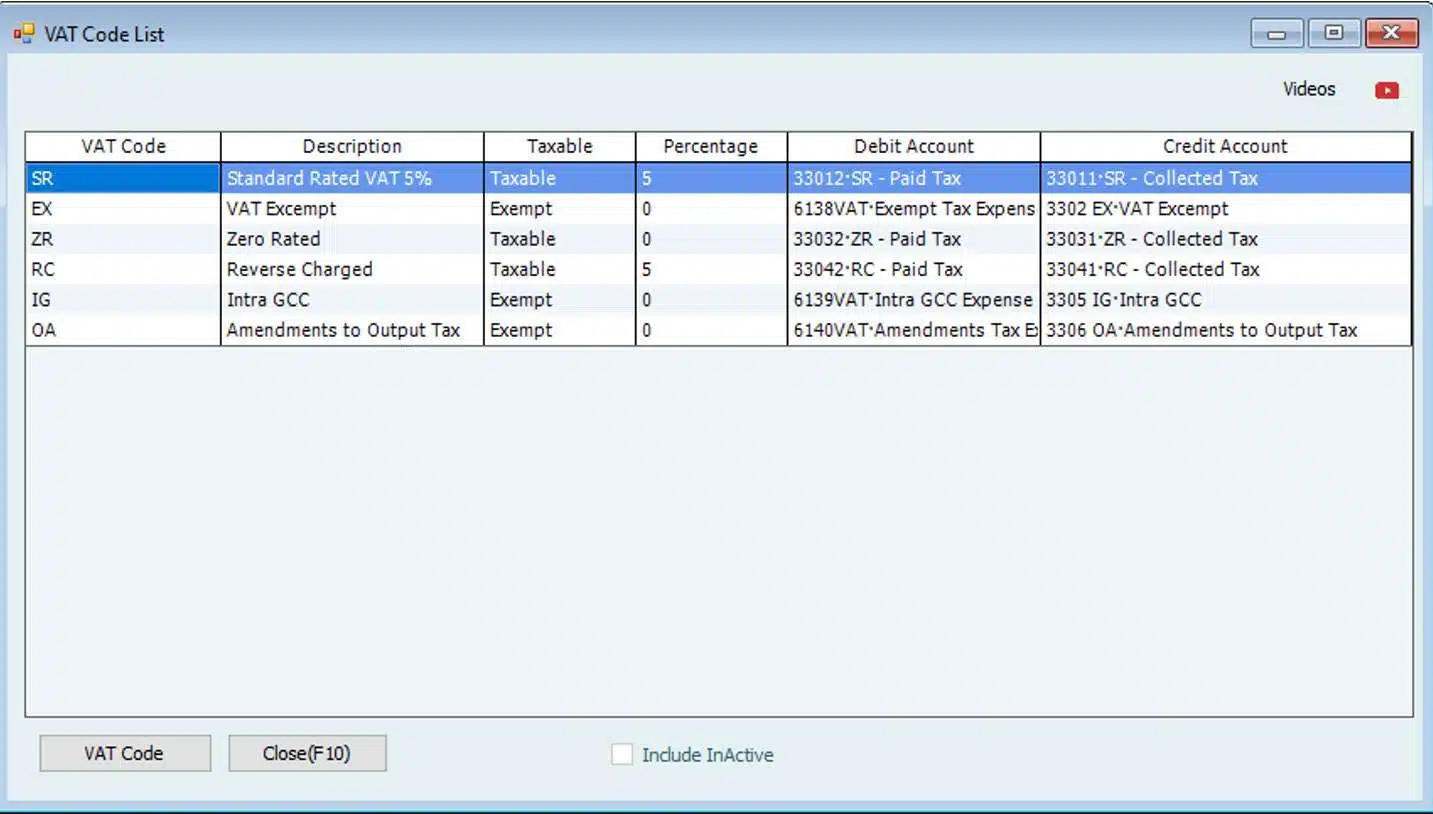The image size is (1433, 814).
Task: Select the OA VAT code cell
Action: click(x=123, y=330)
